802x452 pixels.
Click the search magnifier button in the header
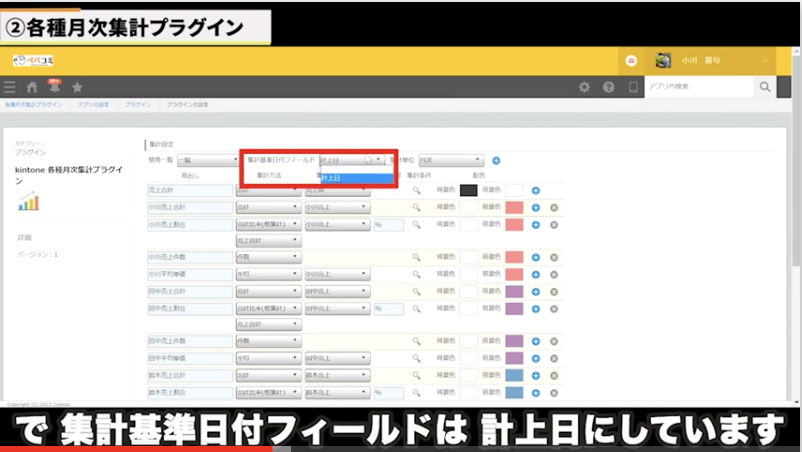[x=766, y=87]
